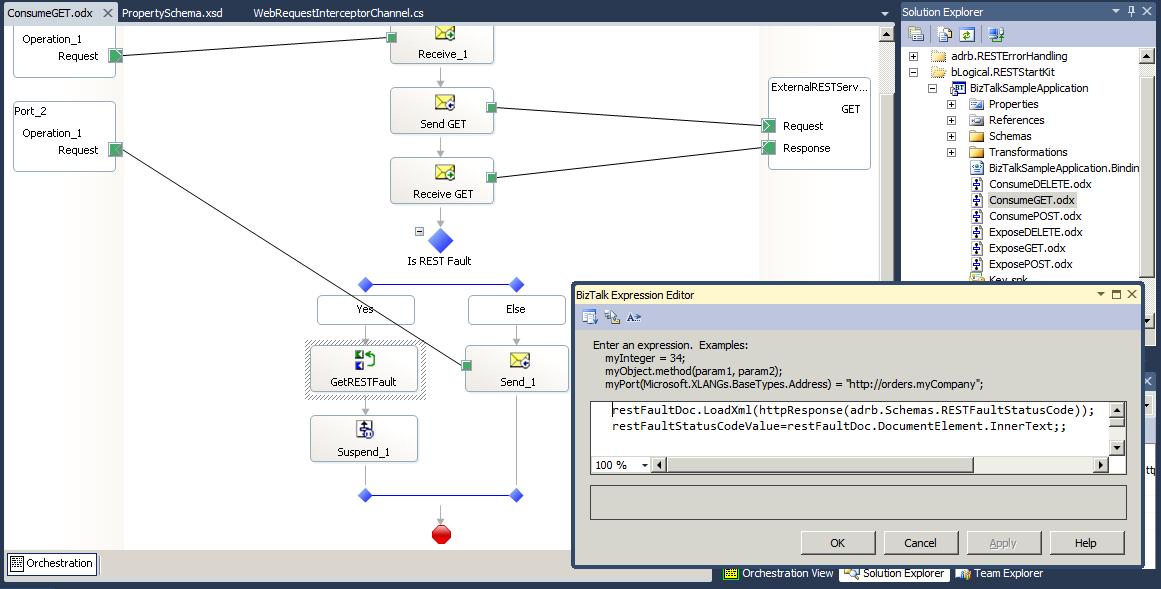Click the Cancel button

[920, 543]
